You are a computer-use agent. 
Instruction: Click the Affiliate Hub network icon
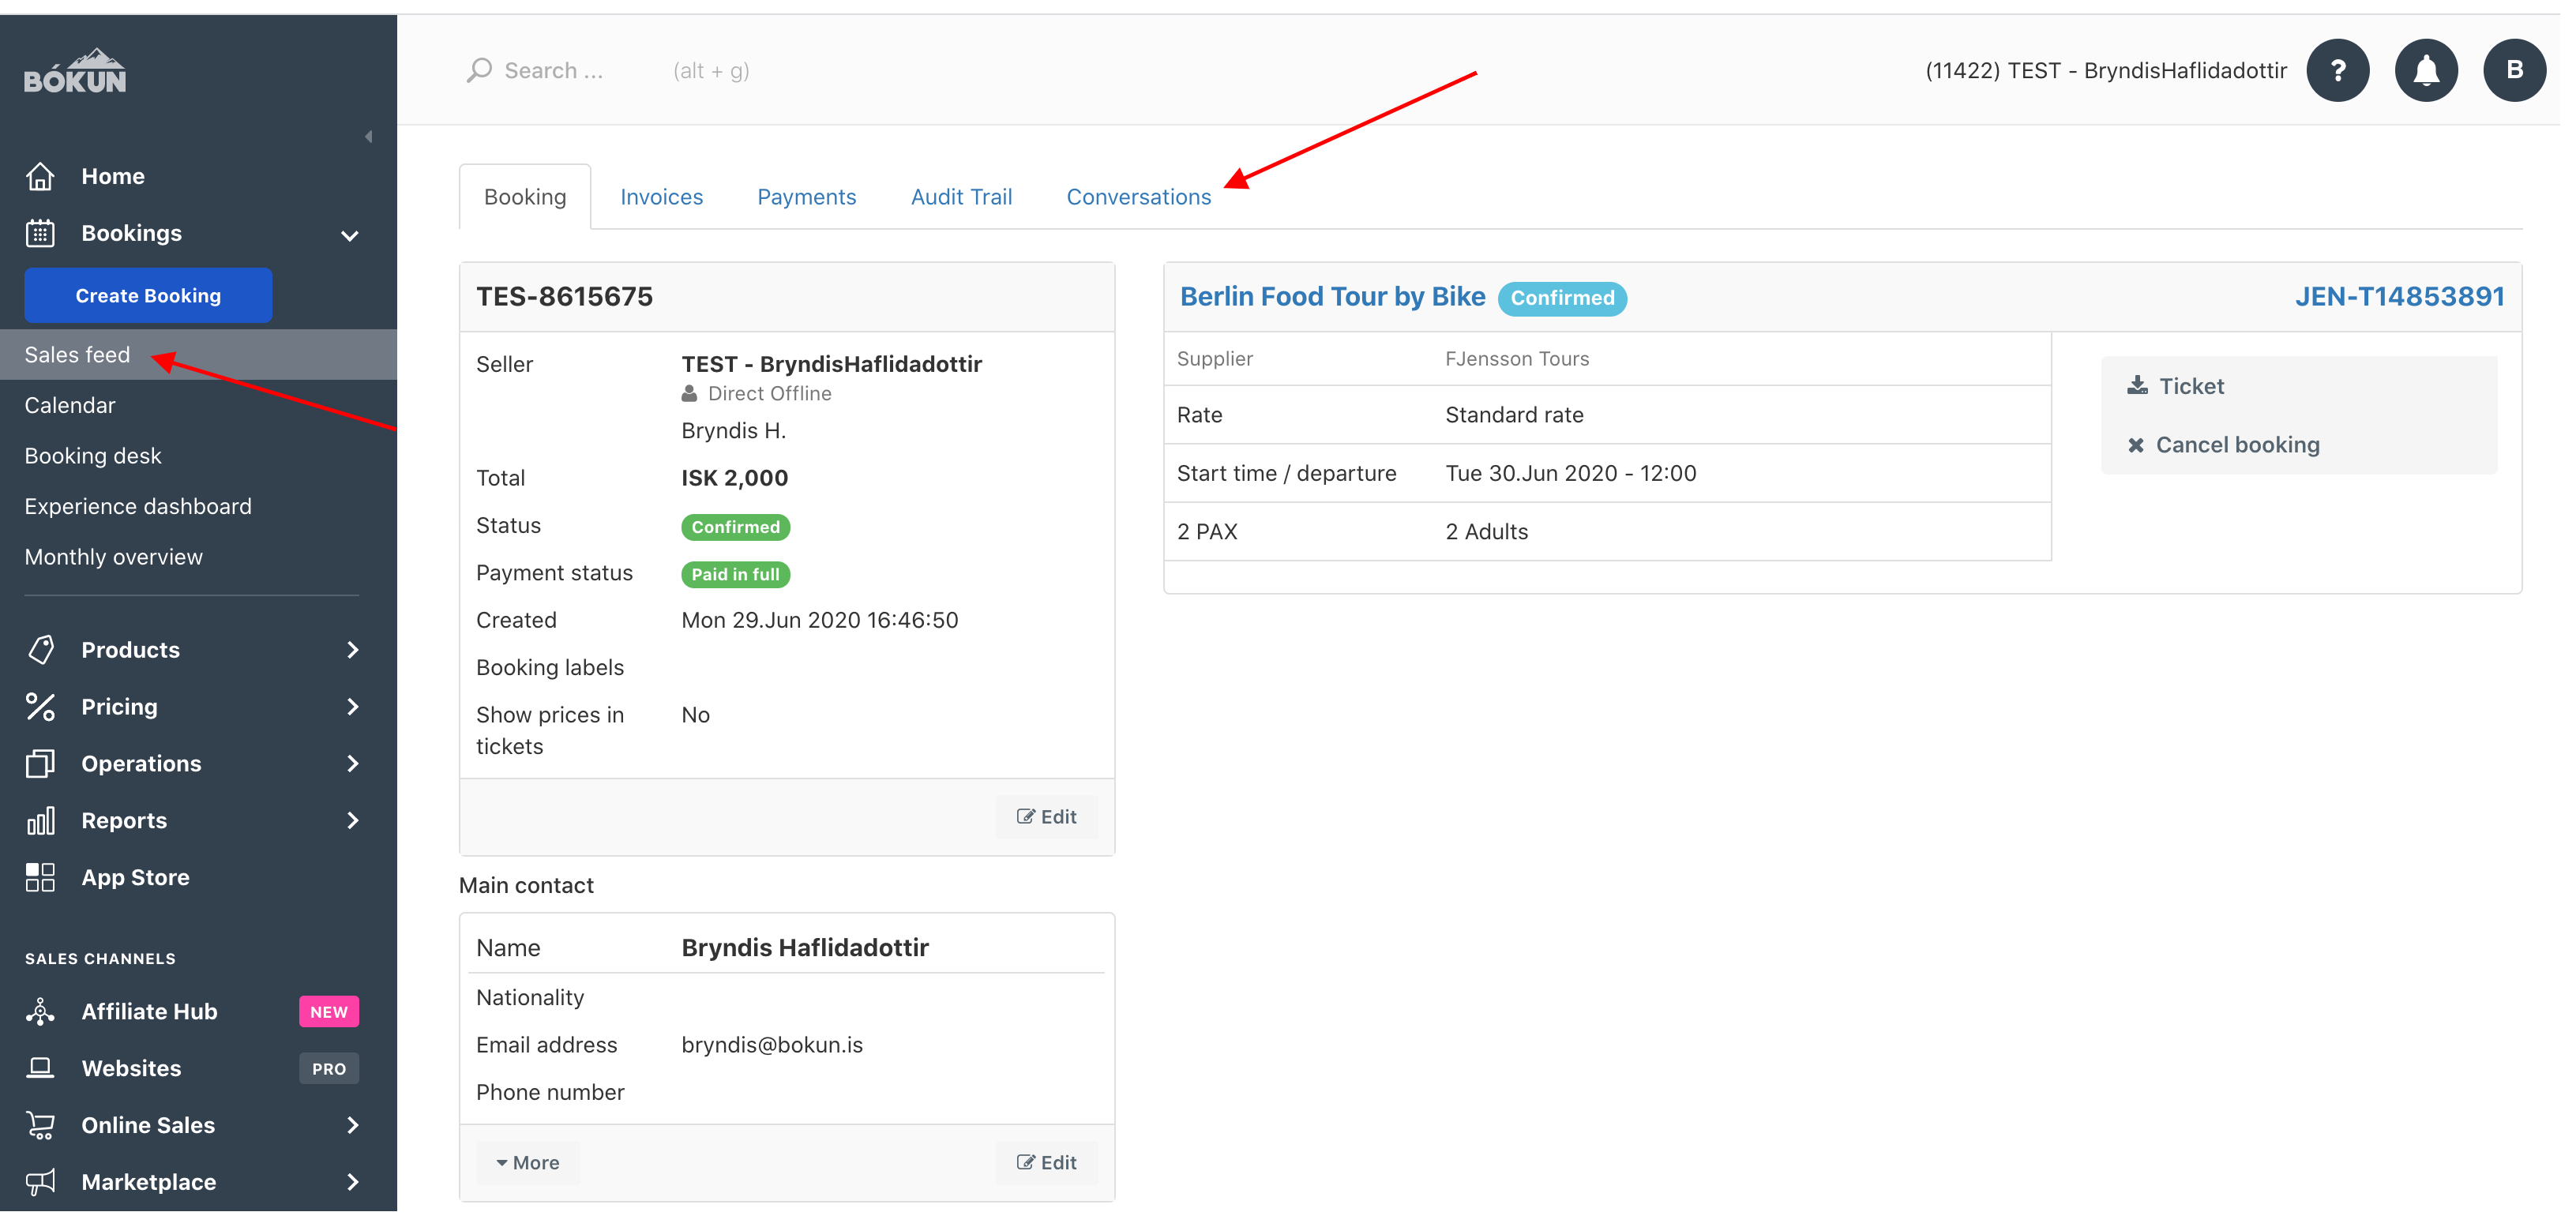[x=40, y=1012]
